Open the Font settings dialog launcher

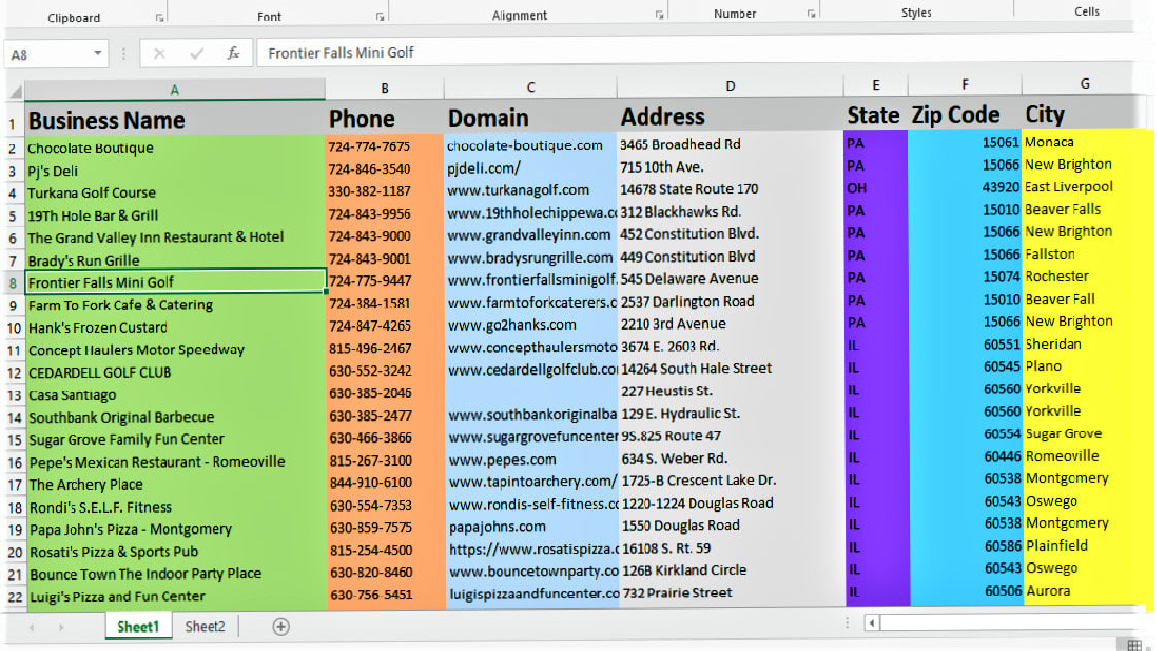tap(380, 18)
